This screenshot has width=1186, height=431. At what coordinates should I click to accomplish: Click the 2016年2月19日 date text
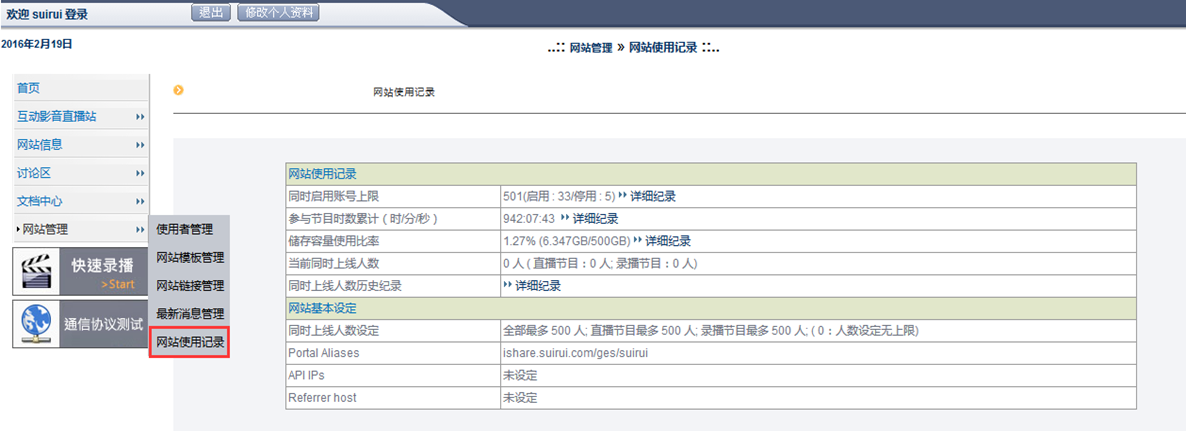point(37,45)
